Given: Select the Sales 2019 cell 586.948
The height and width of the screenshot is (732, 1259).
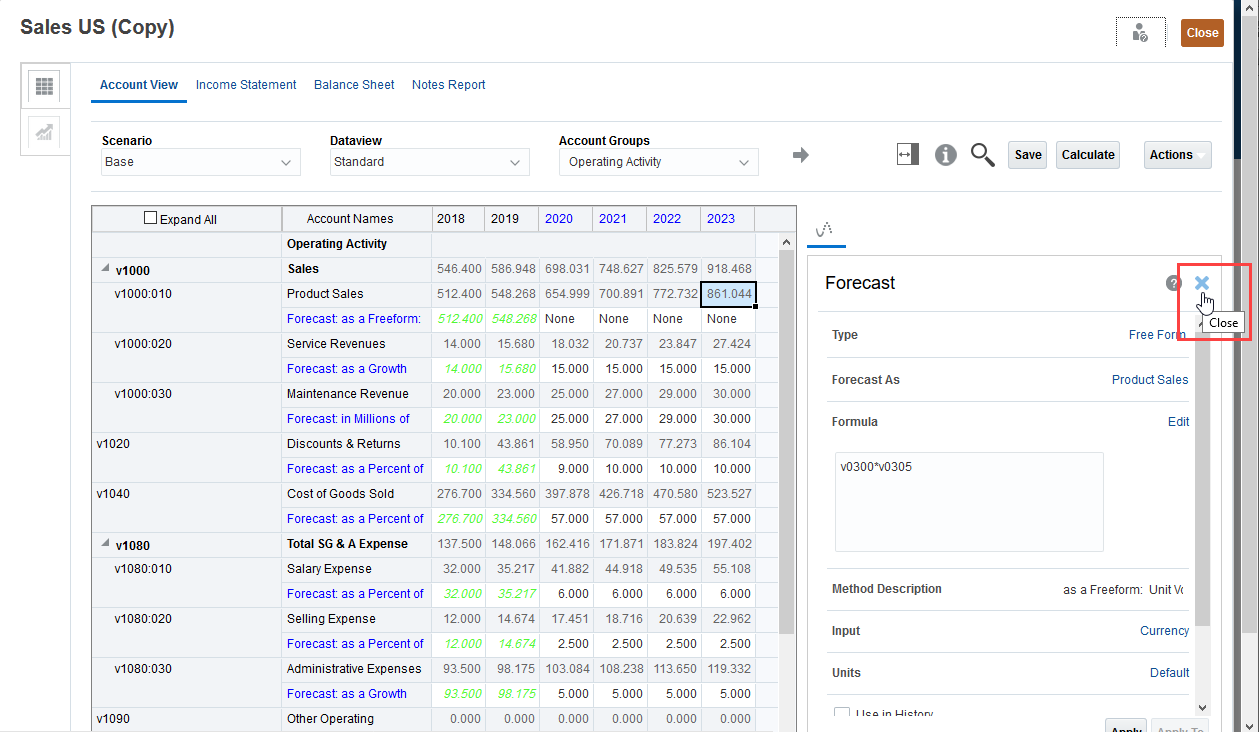Looking at the screenshot, I should (x=512, y=269).
